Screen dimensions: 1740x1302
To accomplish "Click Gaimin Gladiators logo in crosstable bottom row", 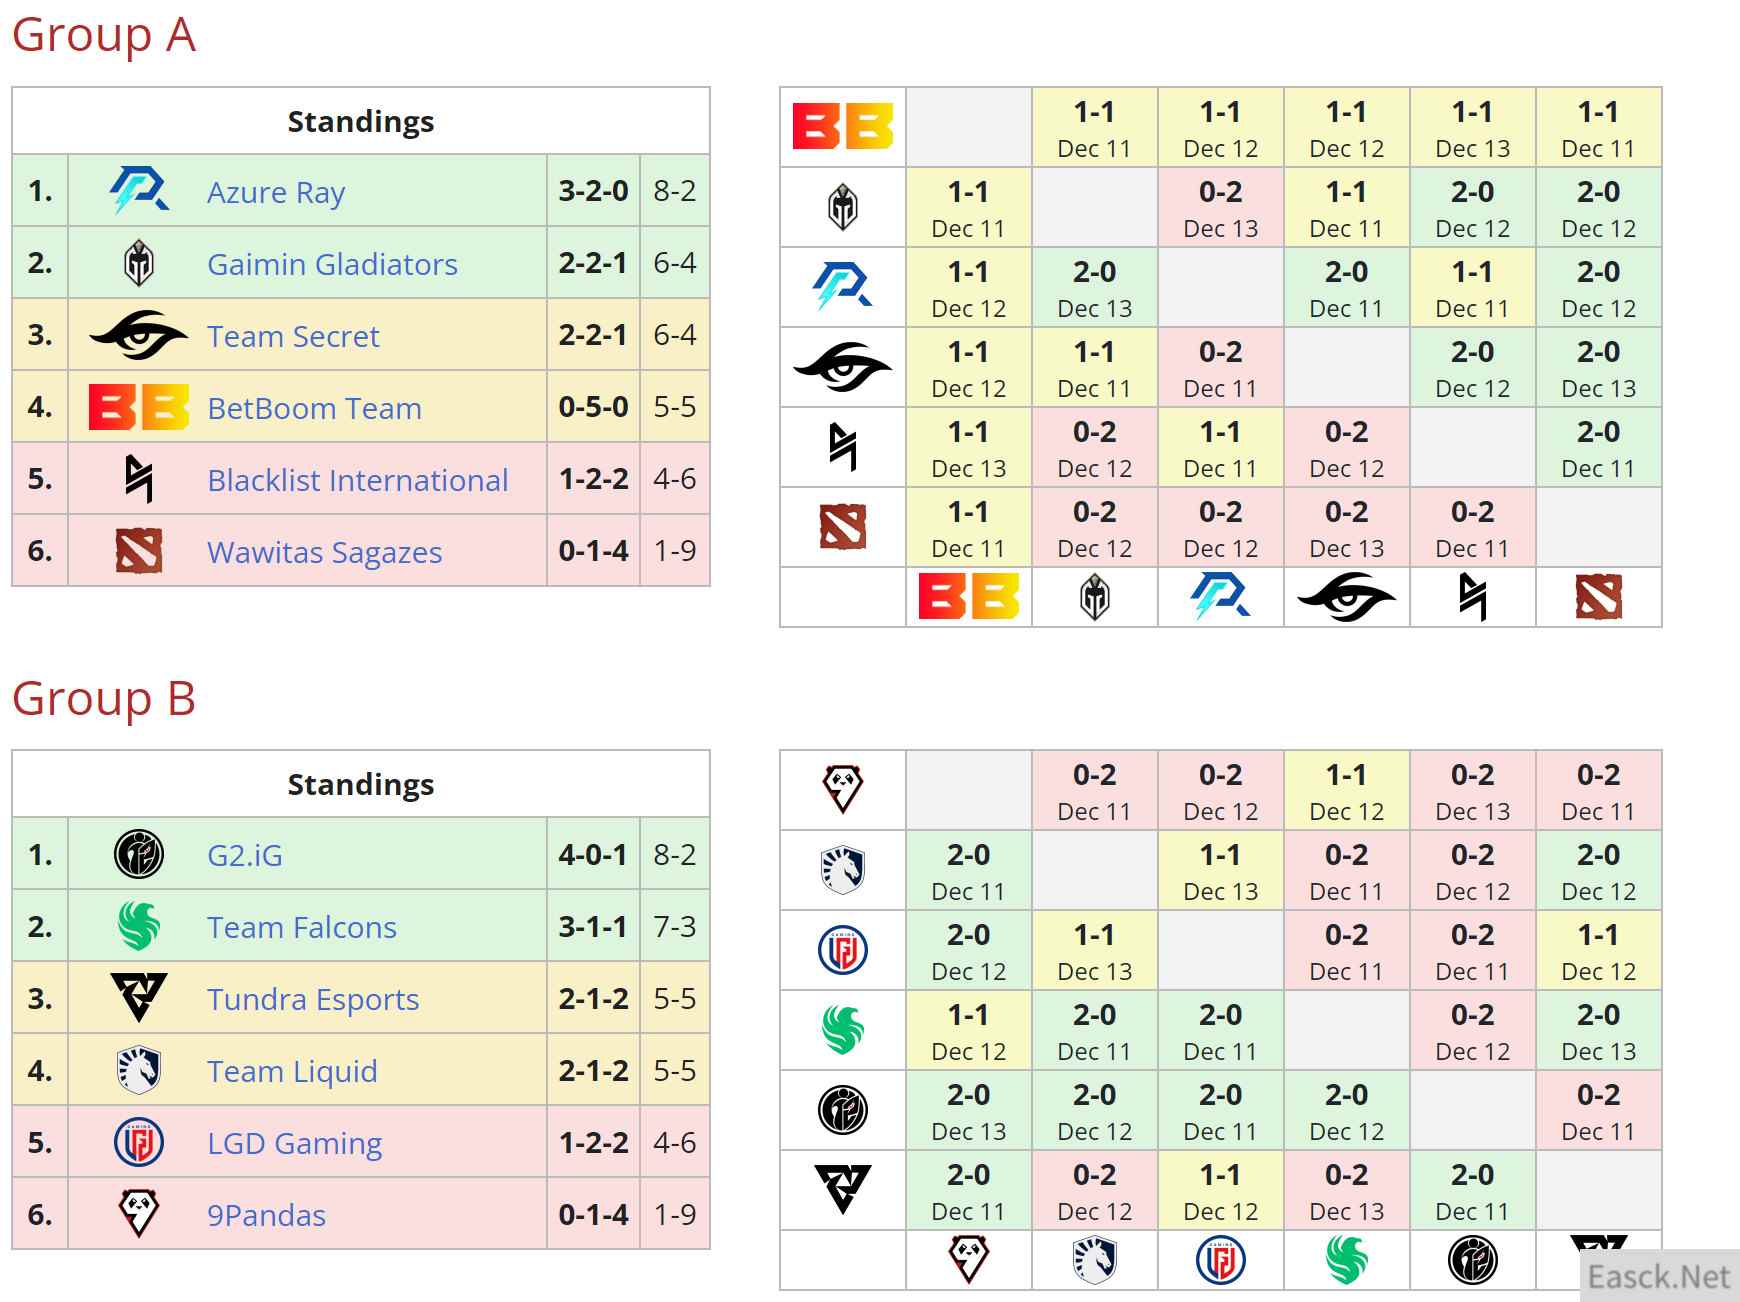I will (x=1094, y=598).
